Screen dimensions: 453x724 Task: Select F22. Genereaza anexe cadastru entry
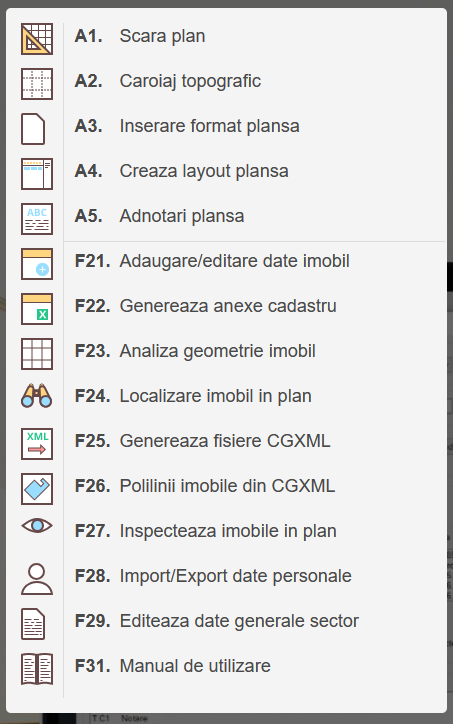255,306
